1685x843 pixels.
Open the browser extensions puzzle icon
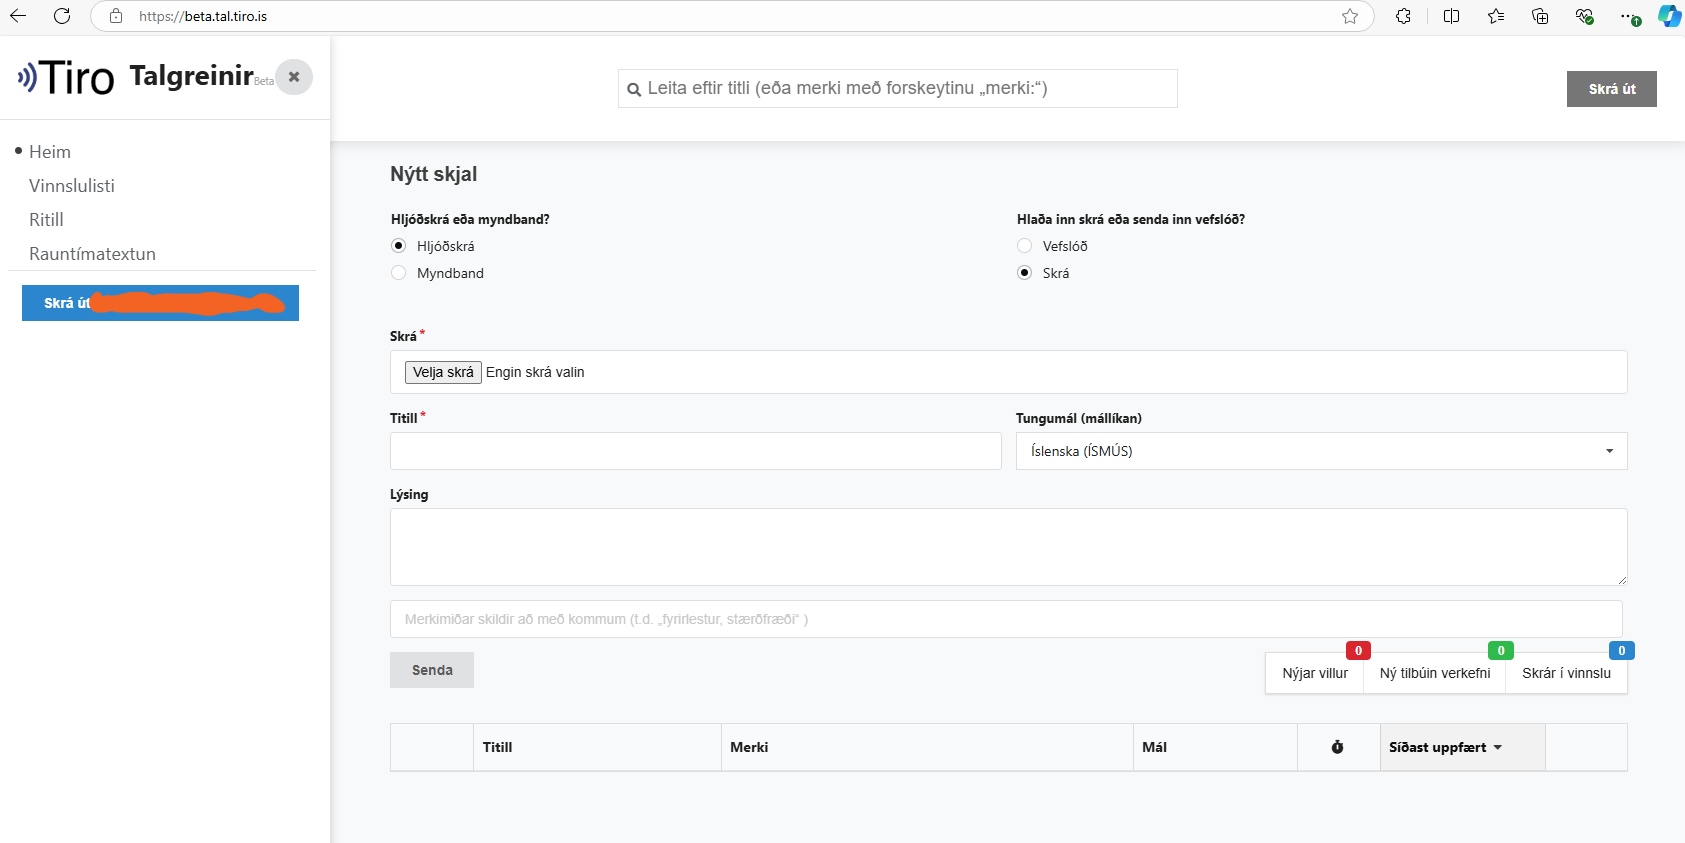tap(1404, 16)
